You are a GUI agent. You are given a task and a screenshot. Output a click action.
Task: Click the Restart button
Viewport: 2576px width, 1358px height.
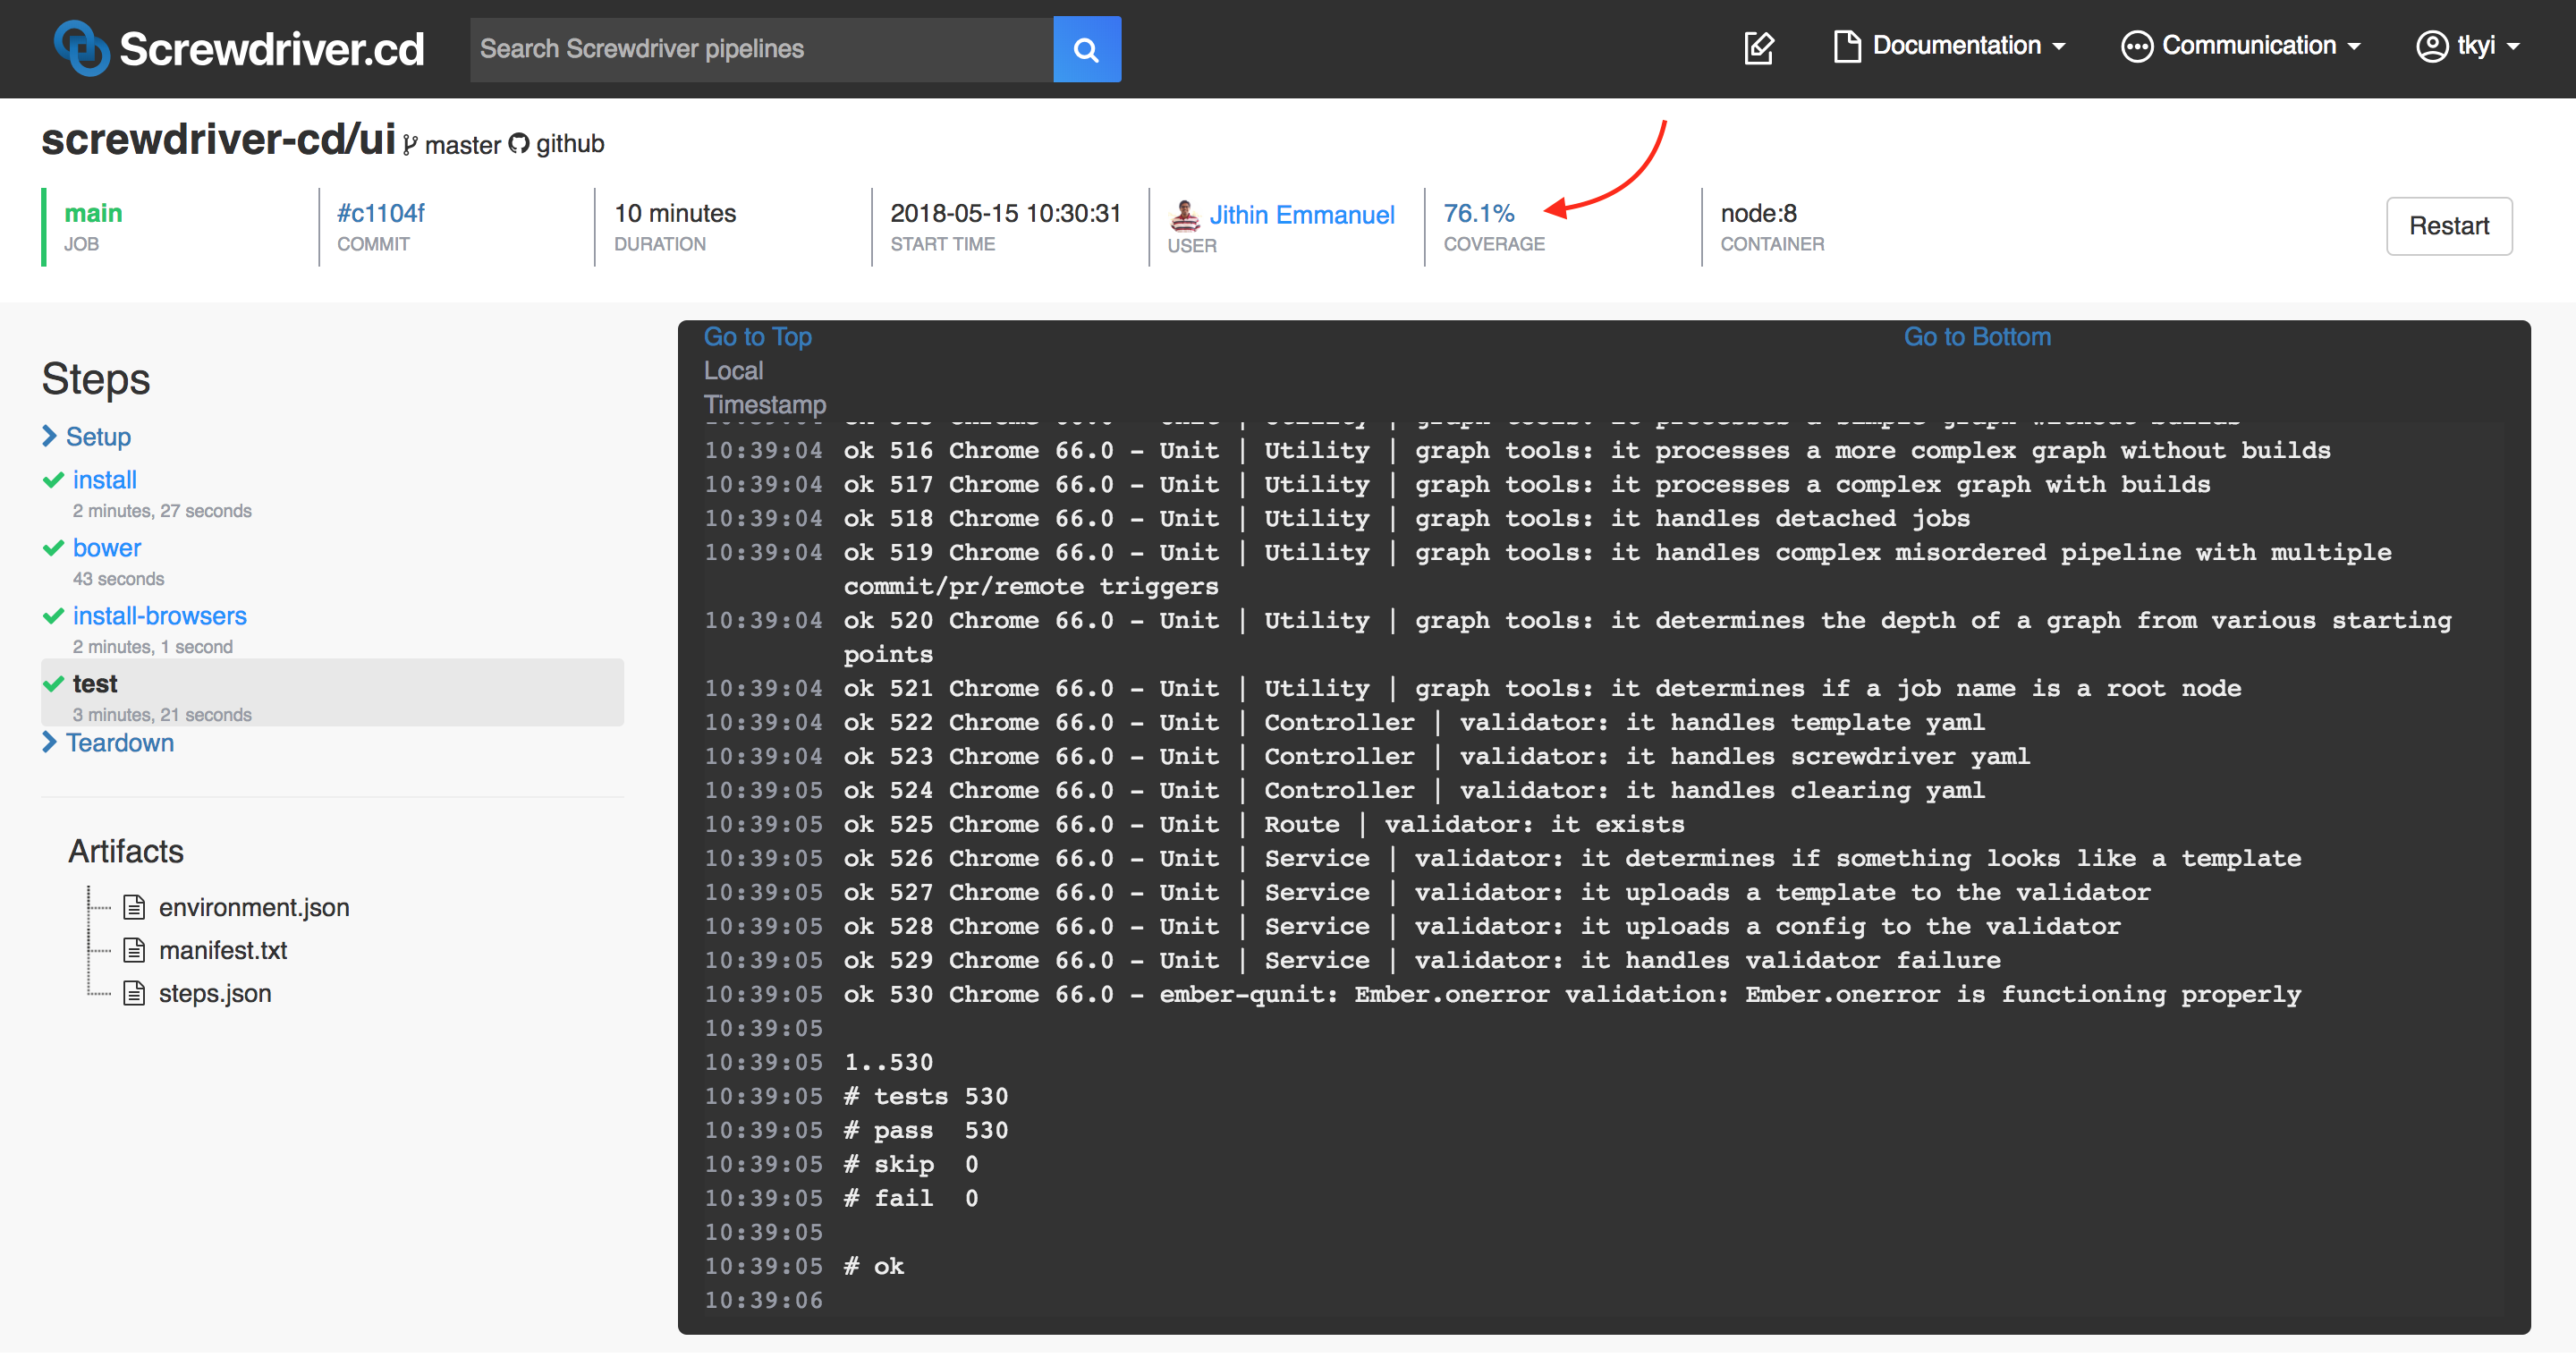tap(2450, 224)
